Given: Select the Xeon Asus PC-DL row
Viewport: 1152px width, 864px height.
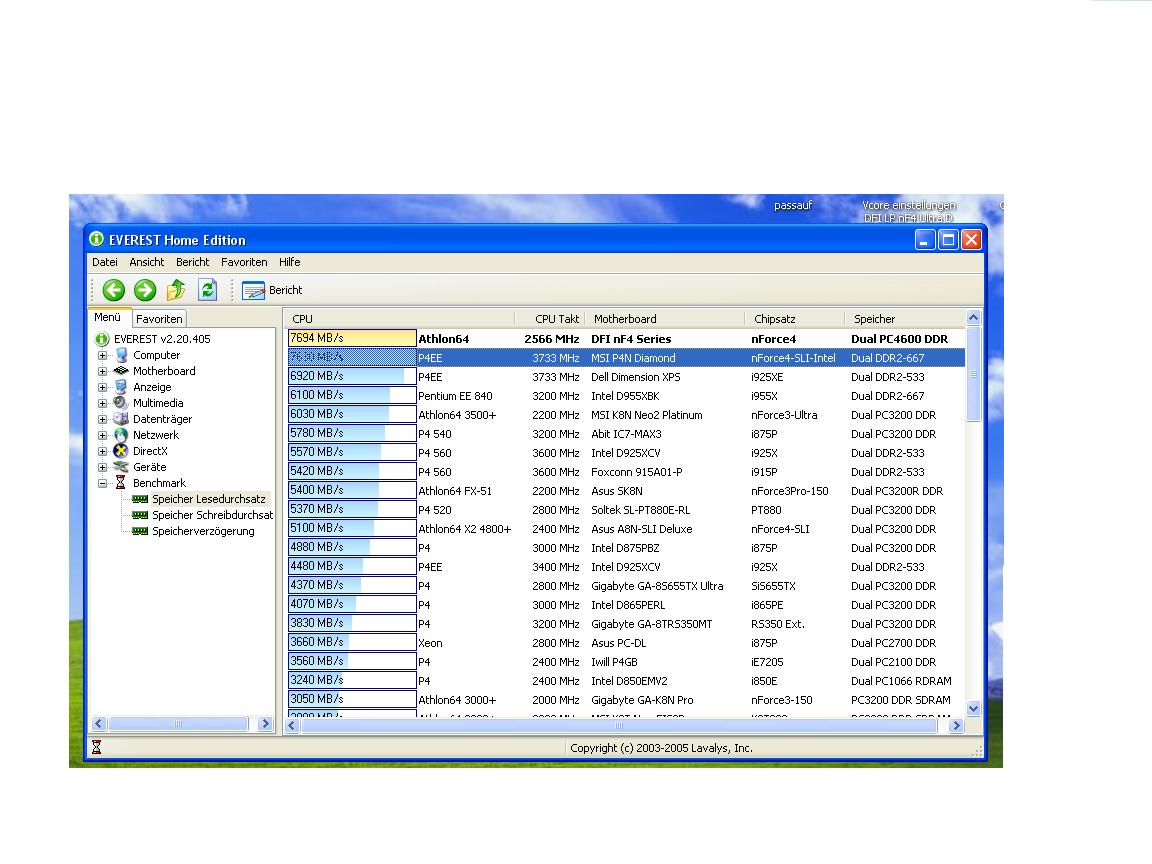Looking at the screenshot, I should pos(626,643).
